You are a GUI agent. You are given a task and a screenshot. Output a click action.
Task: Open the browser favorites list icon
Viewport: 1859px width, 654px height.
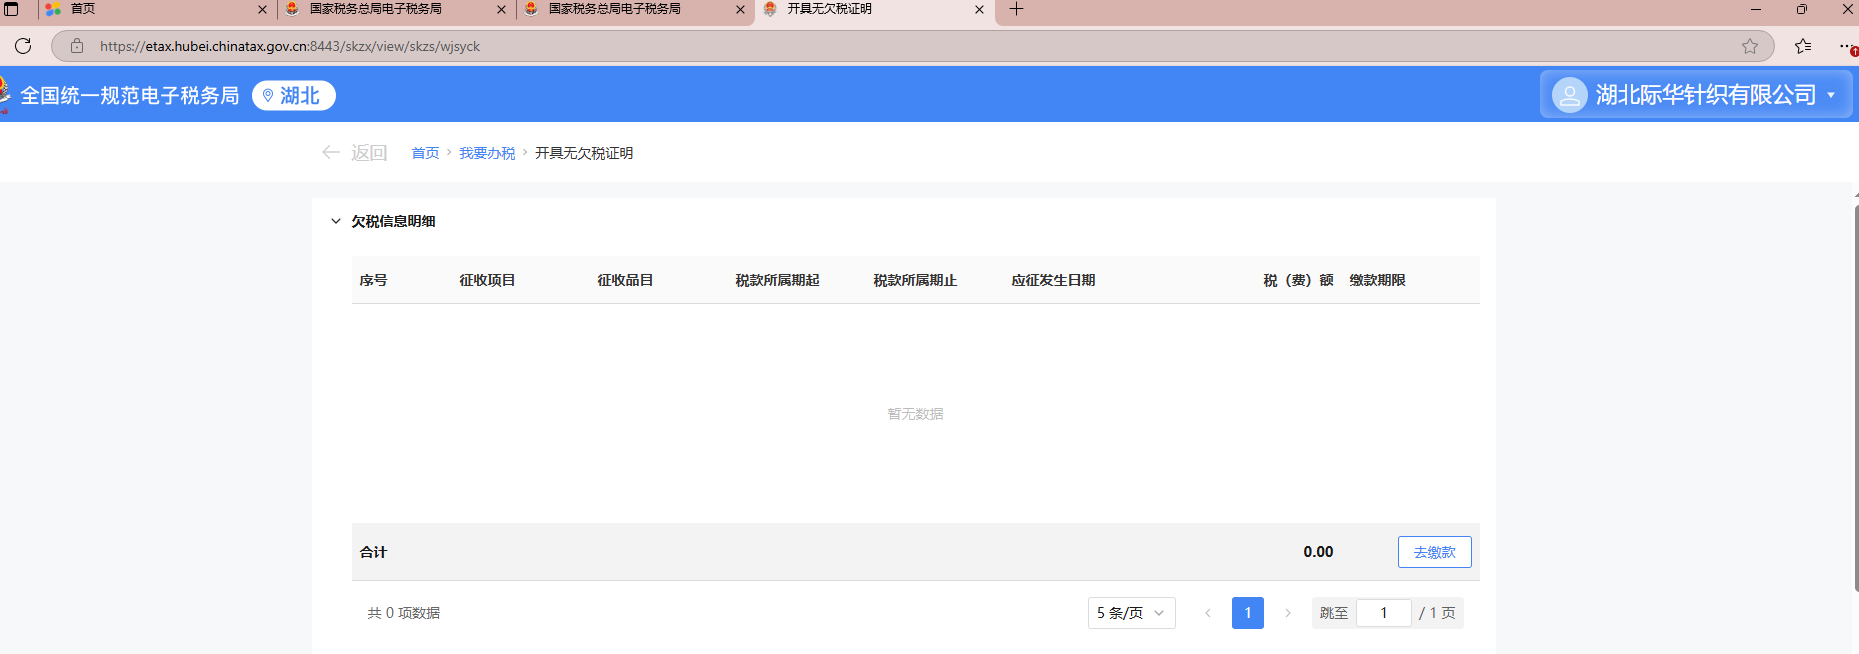tap(1802, 46)
